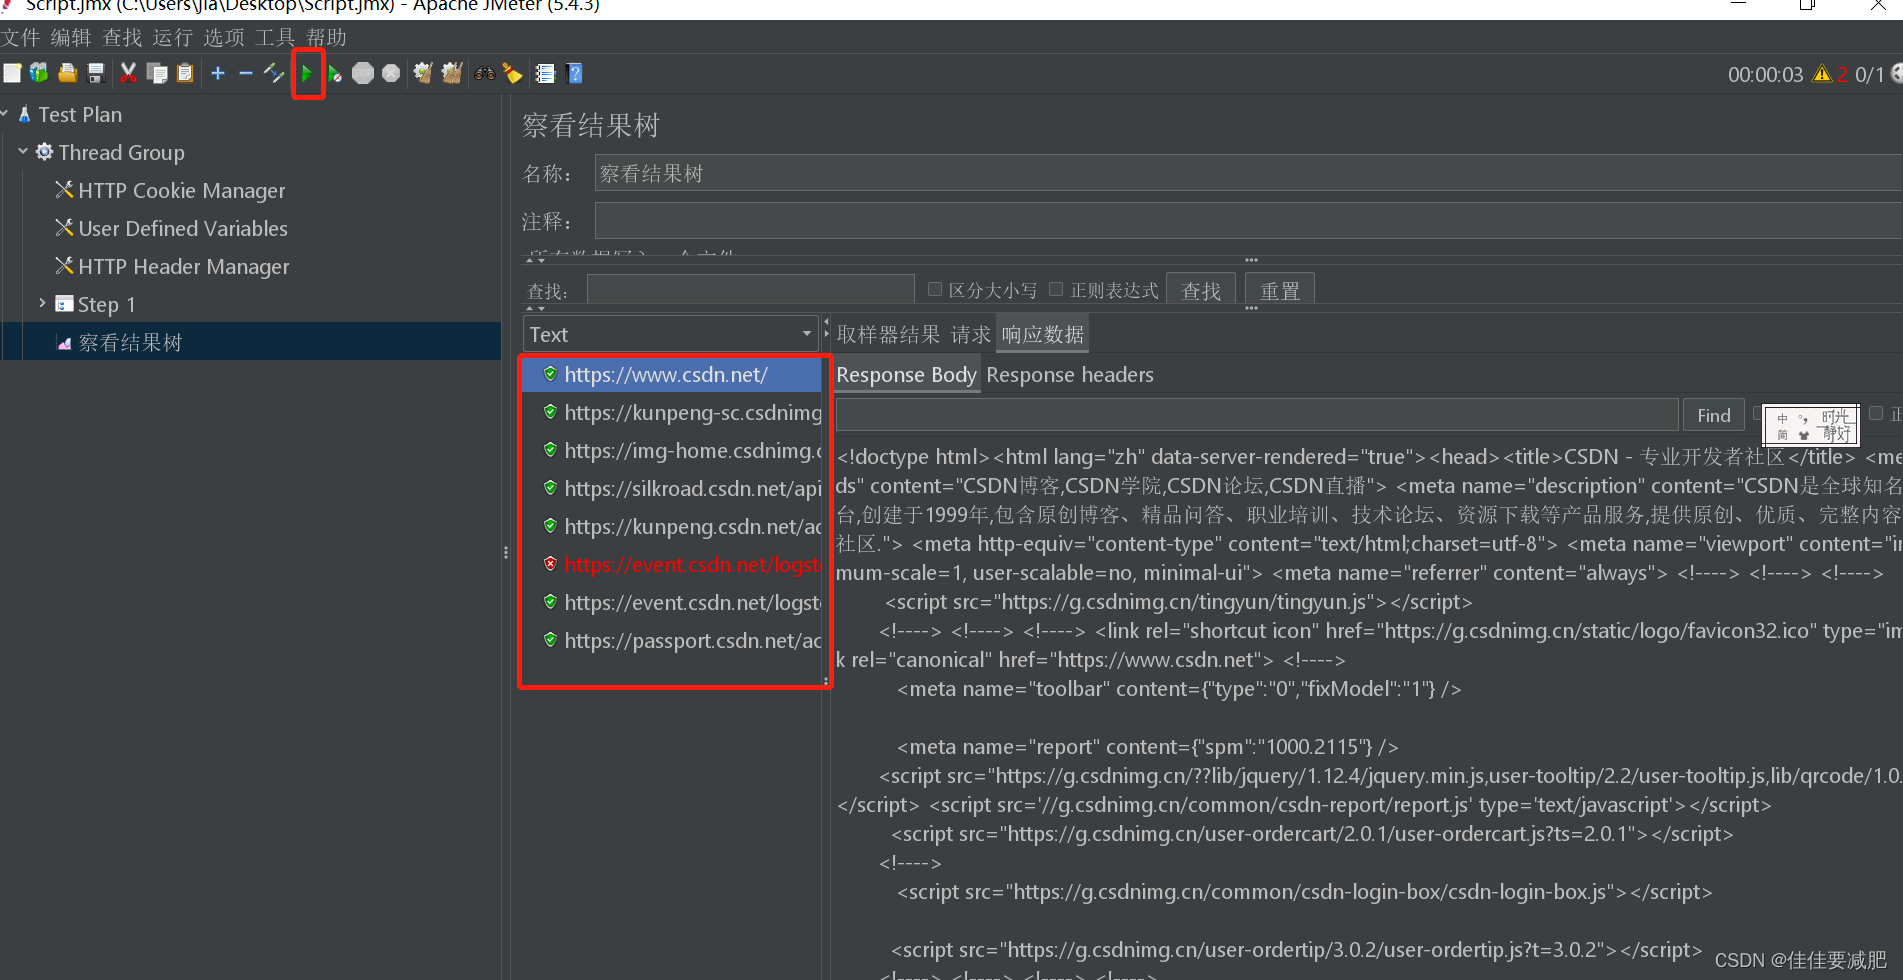Start the test with green play button
Viewport: 1903px width, 980px height.
[307, 73]
